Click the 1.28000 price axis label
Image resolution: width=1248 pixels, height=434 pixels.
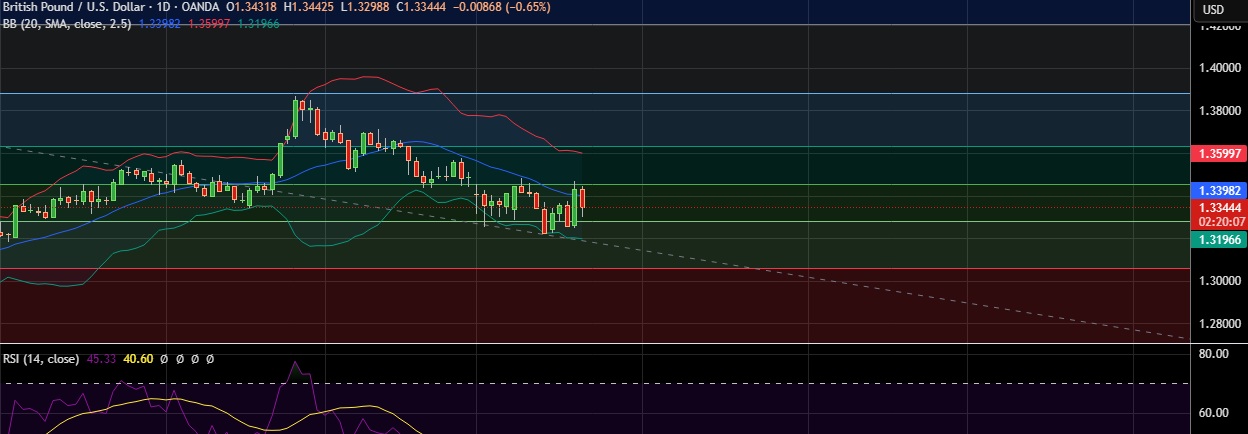(1218, 324)
